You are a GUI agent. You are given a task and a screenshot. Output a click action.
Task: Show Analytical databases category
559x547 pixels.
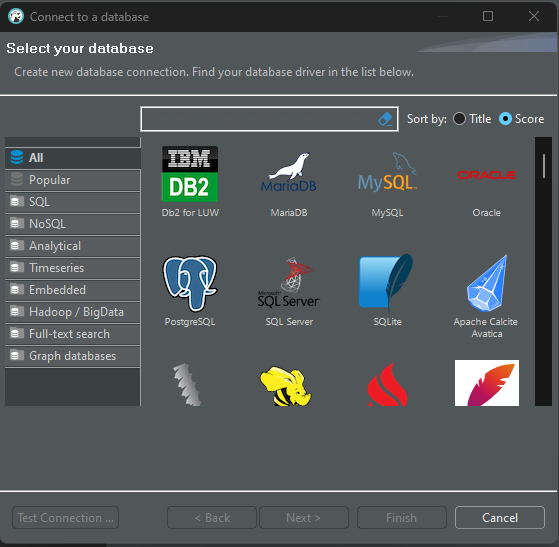coord(73,246)
